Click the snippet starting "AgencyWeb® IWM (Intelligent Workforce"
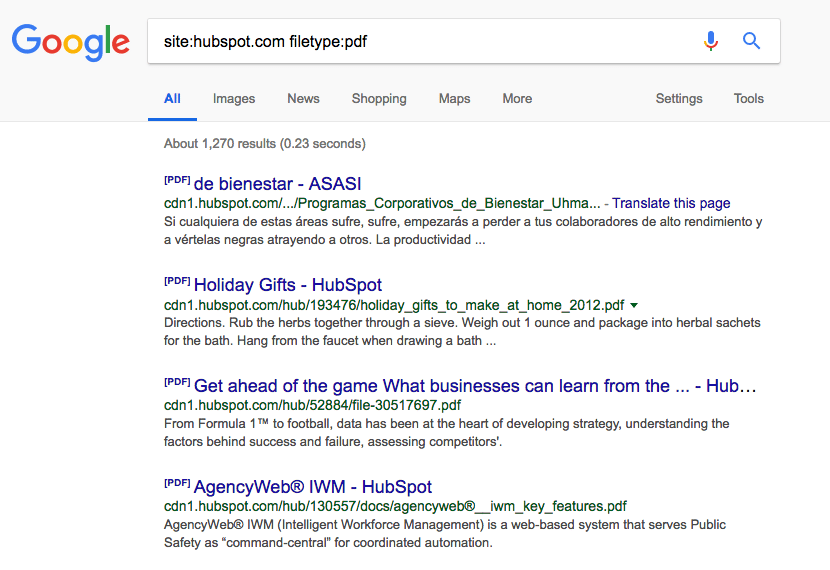Screen dimensions: 830x570 click(x=445, y=533)
